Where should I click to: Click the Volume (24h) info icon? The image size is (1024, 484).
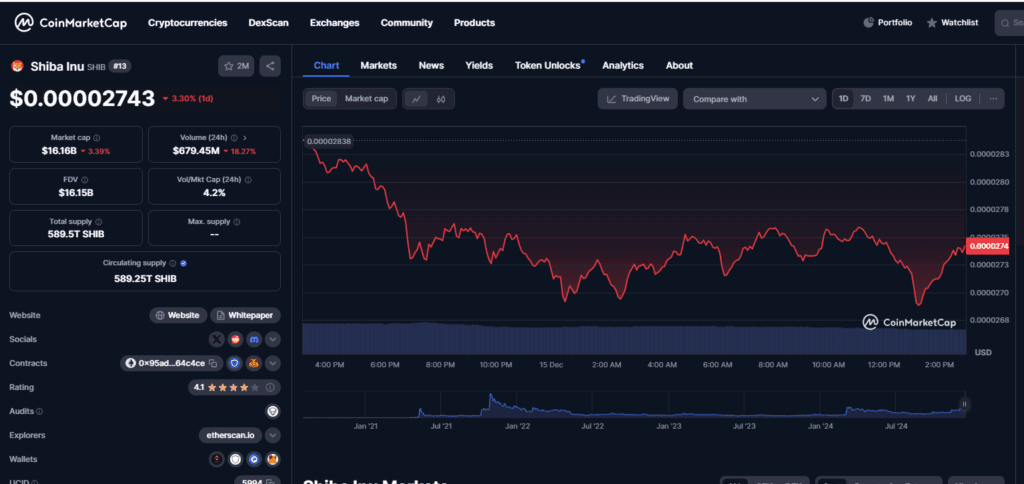pos(234,138)
